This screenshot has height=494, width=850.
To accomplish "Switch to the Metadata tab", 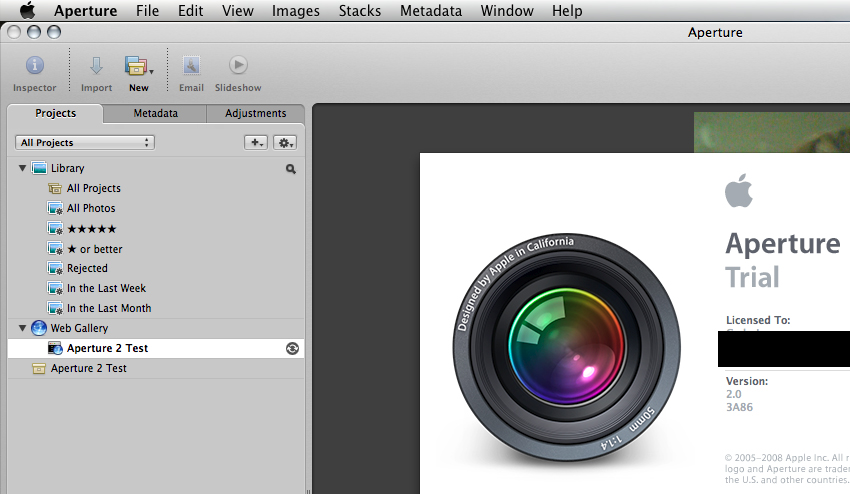I will coord(156,113).
